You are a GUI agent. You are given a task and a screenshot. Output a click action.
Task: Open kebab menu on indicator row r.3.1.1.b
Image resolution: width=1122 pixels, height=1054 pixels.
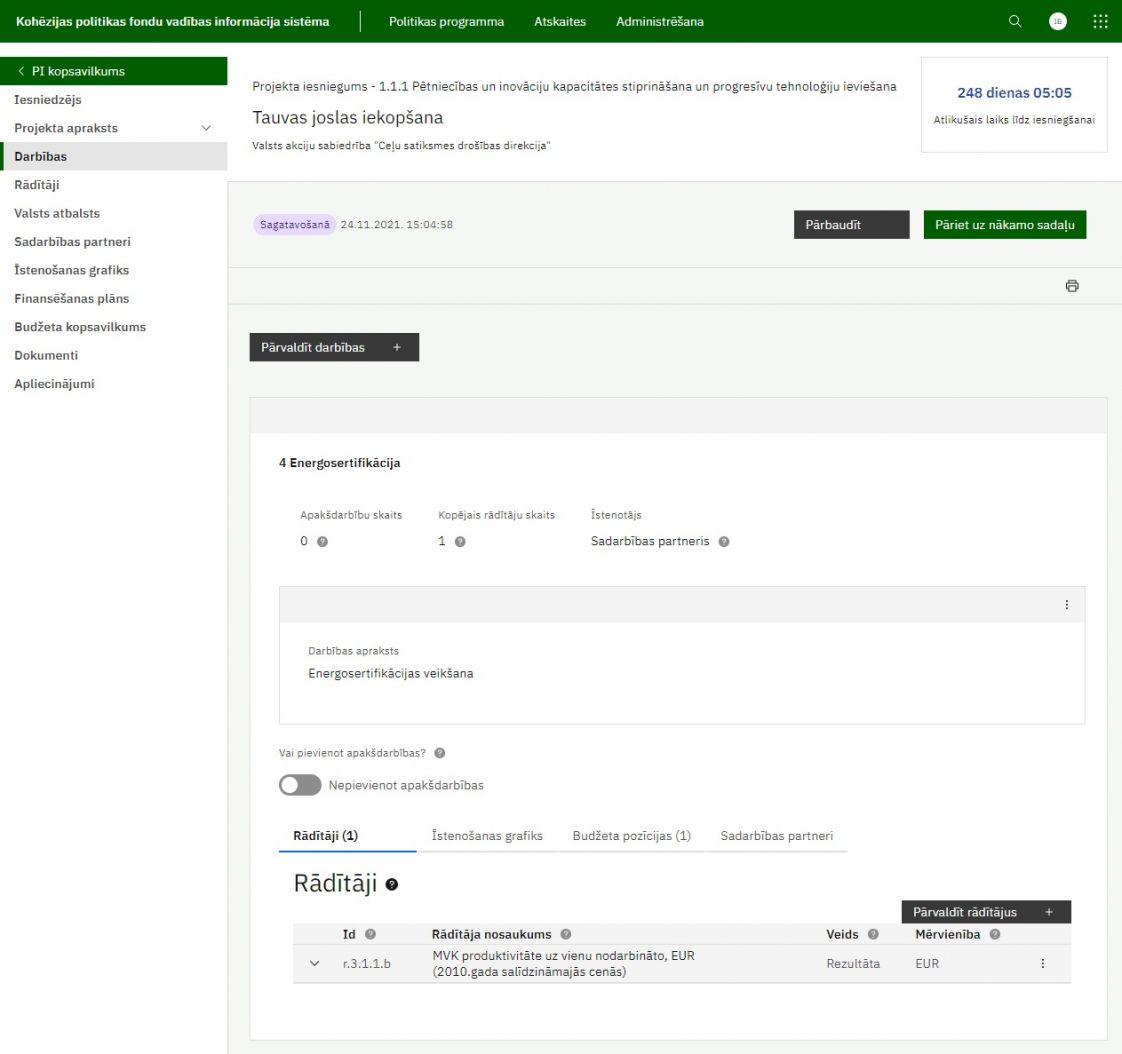[1043, 964]
